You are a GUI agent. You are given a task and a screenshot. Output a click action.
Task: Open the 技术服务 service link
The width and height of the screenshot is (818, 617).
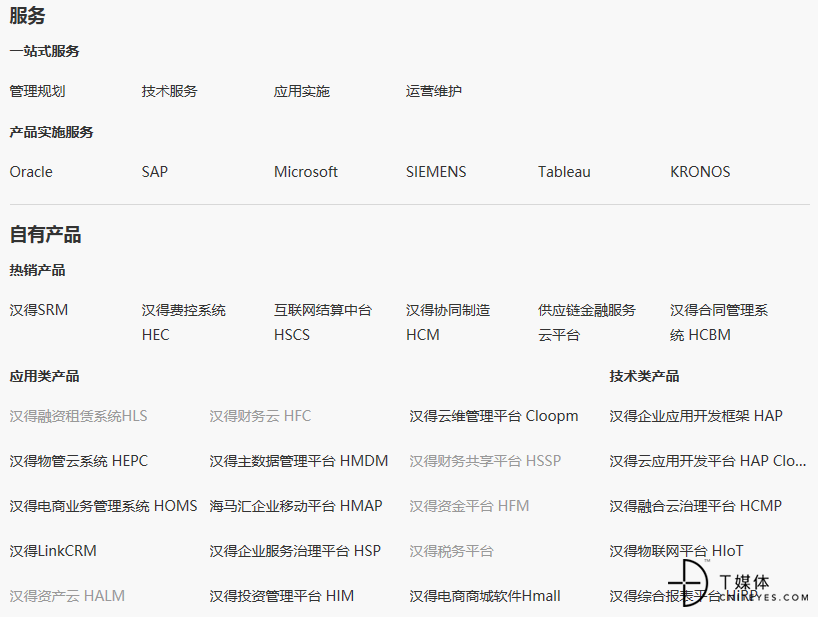click(170, 91)
